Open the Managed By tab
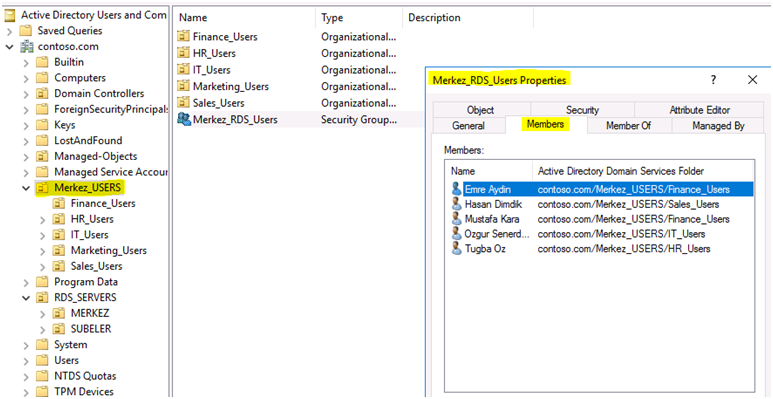 pos(718,126)
